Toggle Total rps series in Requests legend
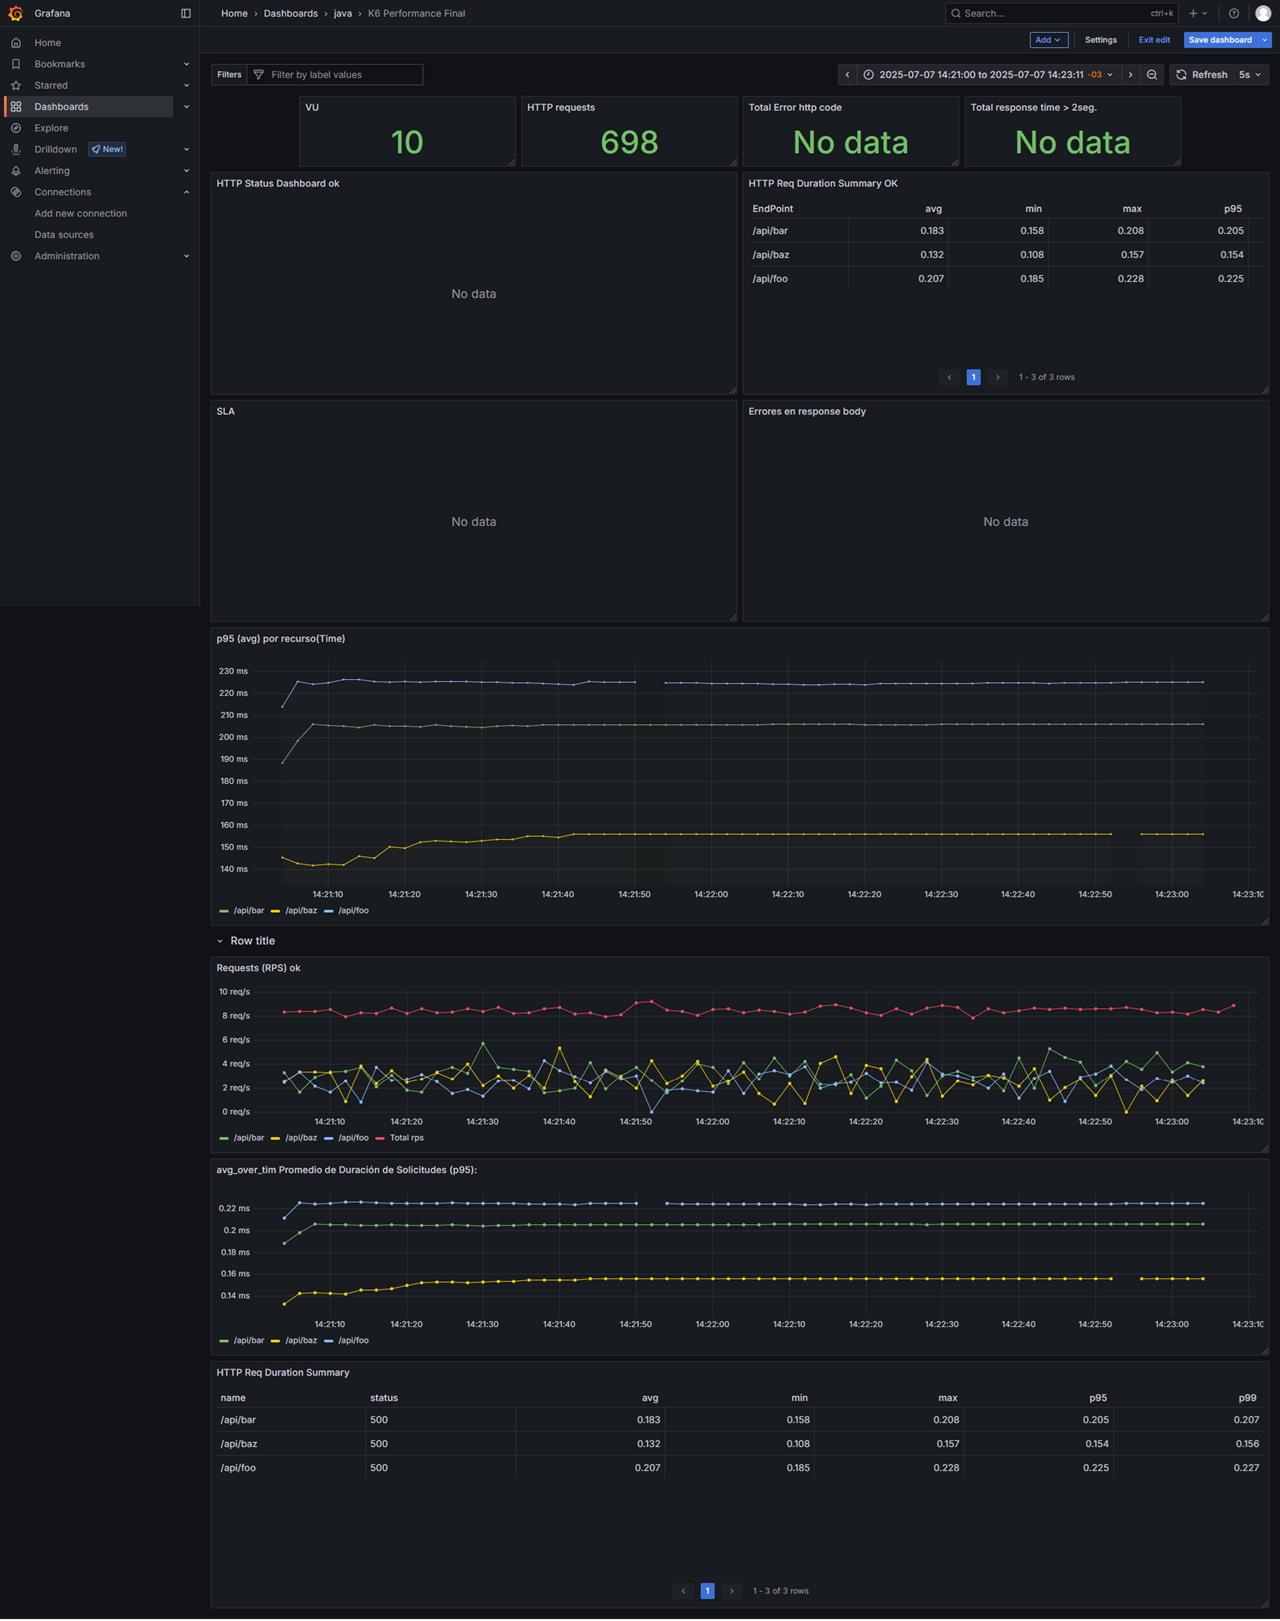The image size is (1280, 1621). coord(406,1138)
